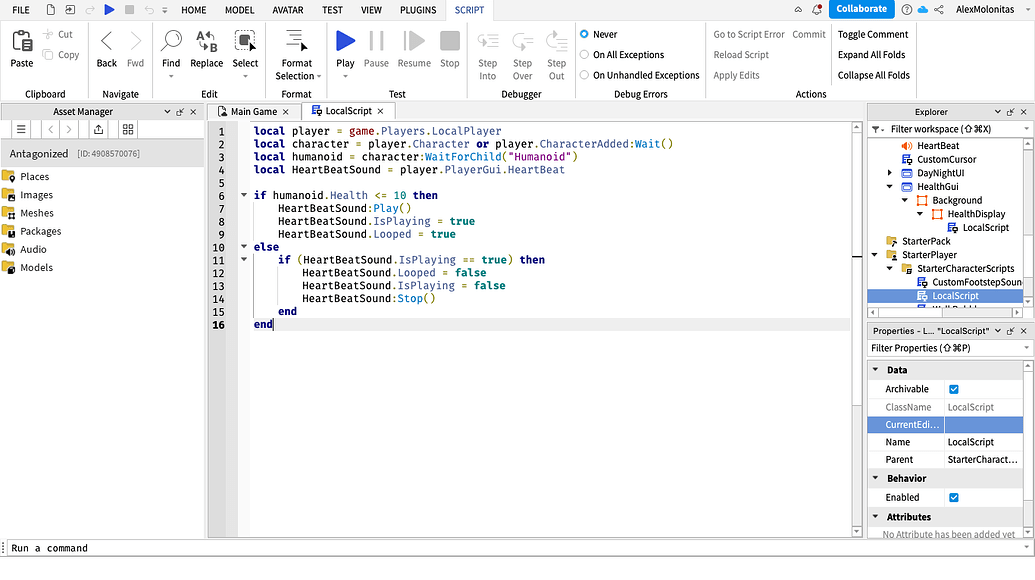Collapse the Data section in Properties
The height and width of the screenshot is (580, 1035).
[x=876, y=370]
